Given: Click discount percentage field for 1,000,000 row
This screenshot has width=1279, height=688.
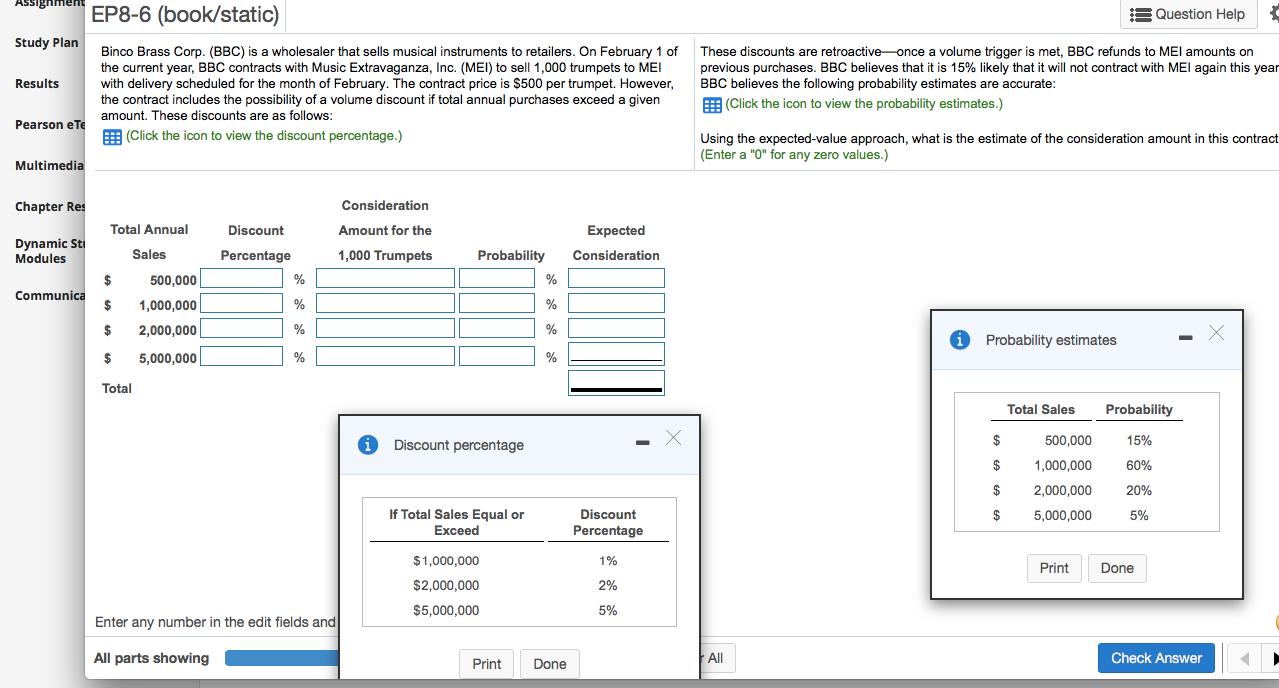Looking at the screenshot, I should click(241, 303).
